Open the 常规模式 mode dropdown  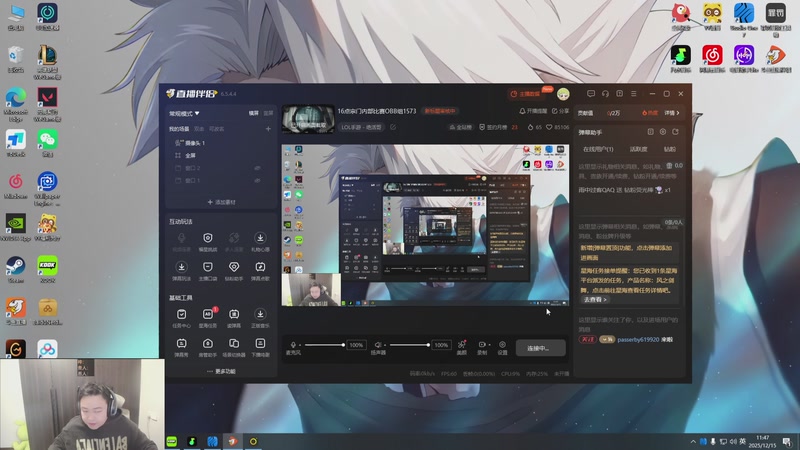click(x=184, y=113)
